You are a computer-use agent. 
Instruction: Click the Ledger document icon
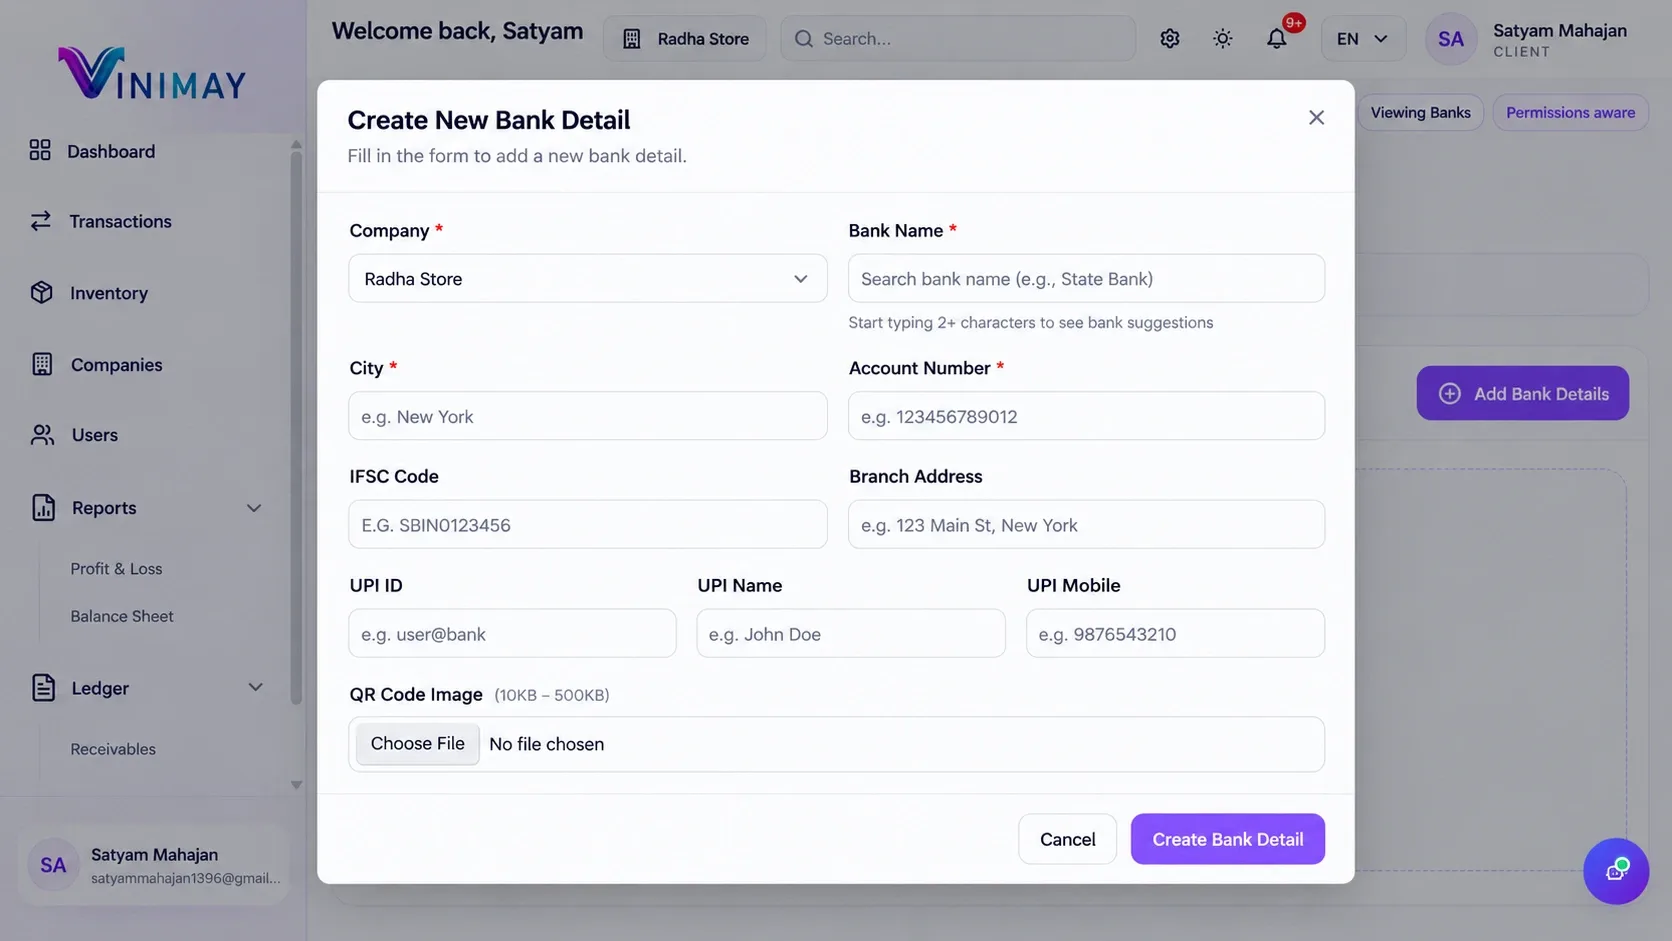43,687
